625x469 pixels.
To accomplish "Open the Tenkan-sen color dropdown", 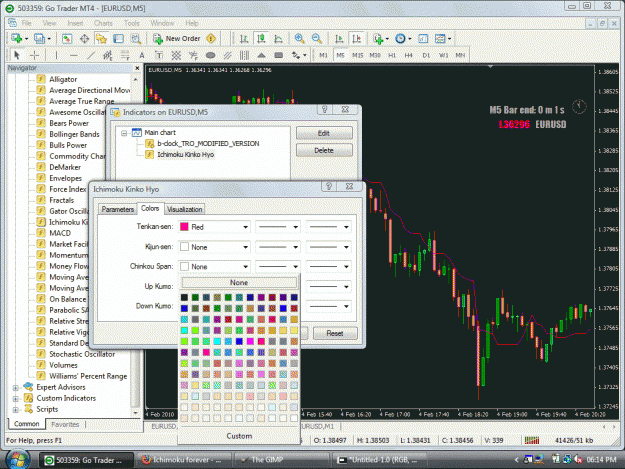I will (214, 227).
